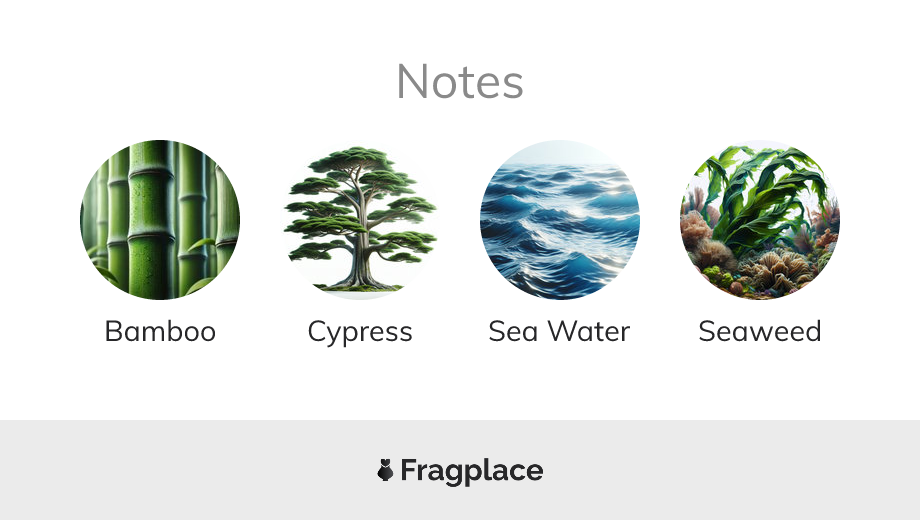This screenshot has height=520, width=920.
Task: Click the Fragplace wordmark text
Action: (x=471, y=470)
